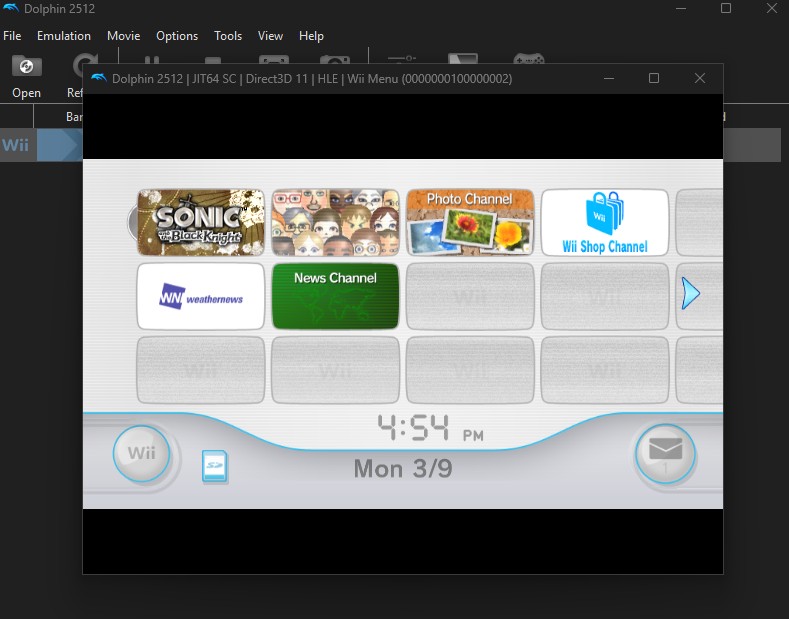Click the round Wii settings button

tap(141, 454)
